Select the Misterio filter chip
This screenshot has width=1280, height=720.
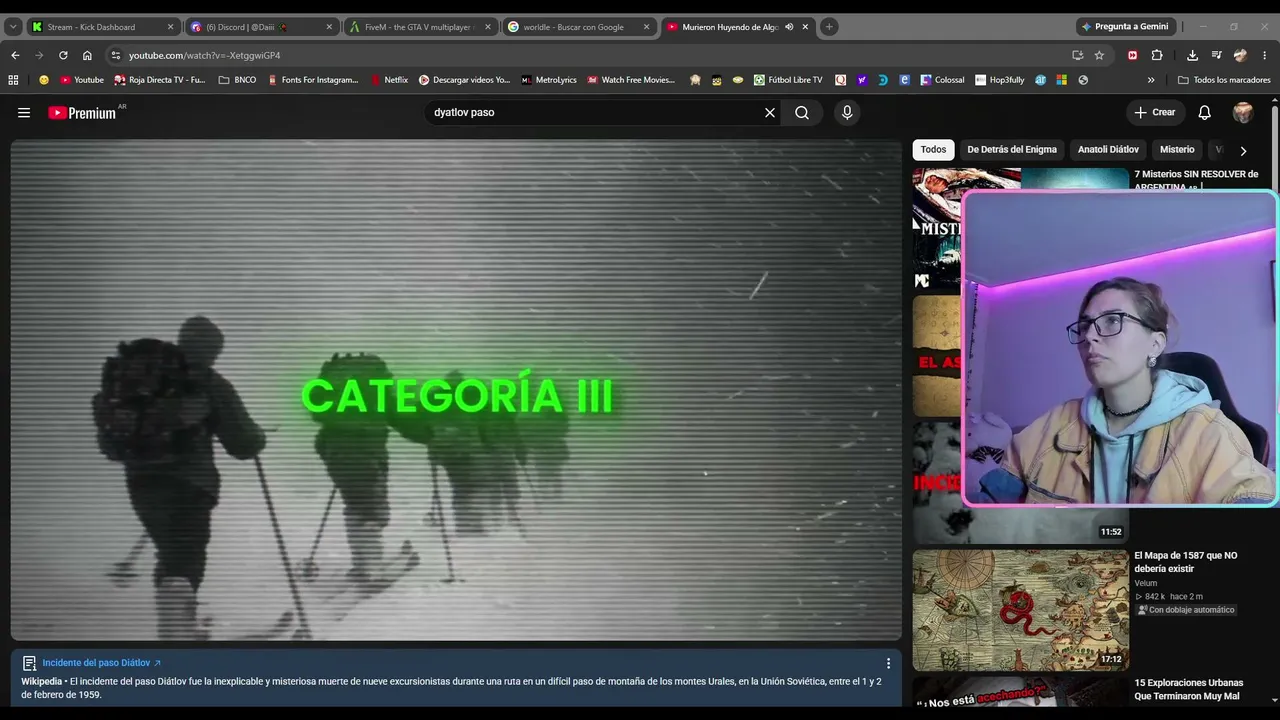[x=1177, y=150]
